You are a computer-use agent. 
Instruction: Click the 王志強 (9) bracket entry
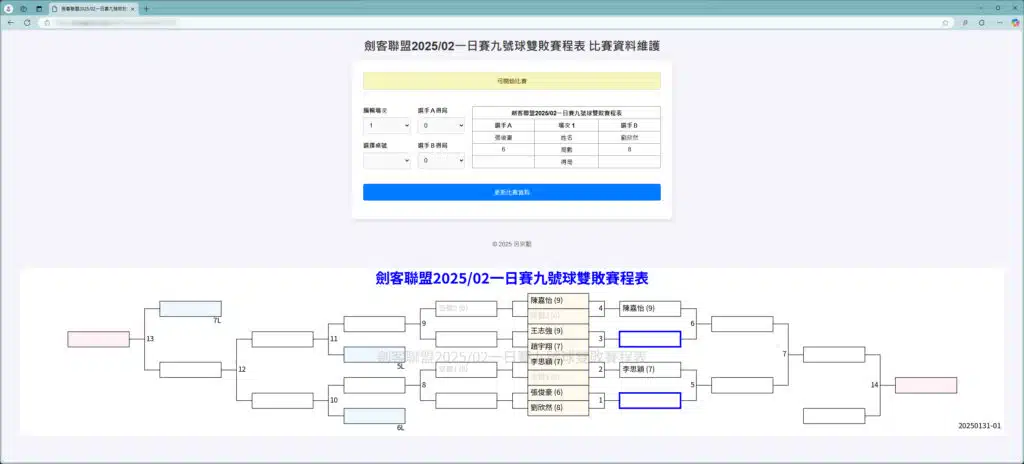[558, 331]
